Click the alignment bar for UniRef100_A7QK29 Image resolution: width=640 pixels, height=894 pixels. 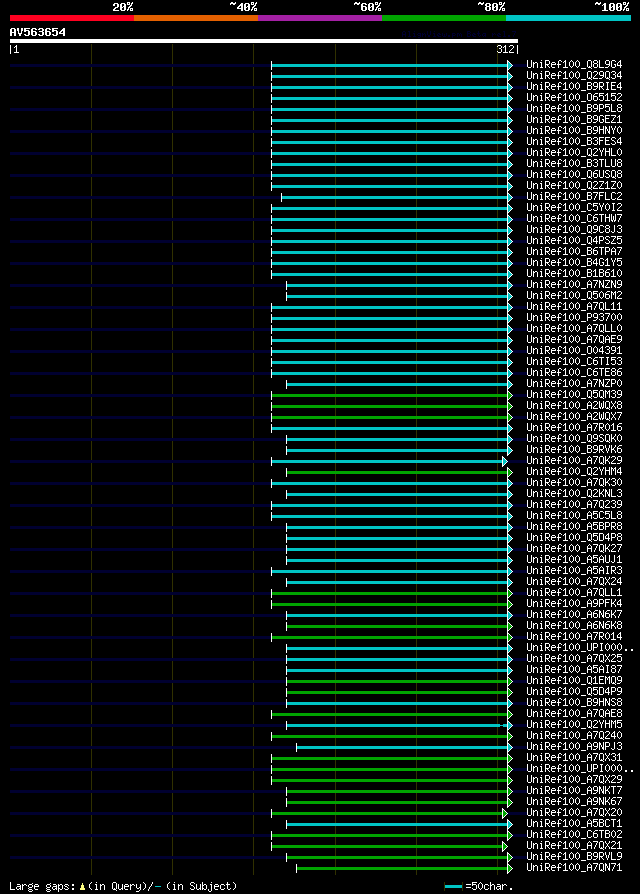[389, 461]
